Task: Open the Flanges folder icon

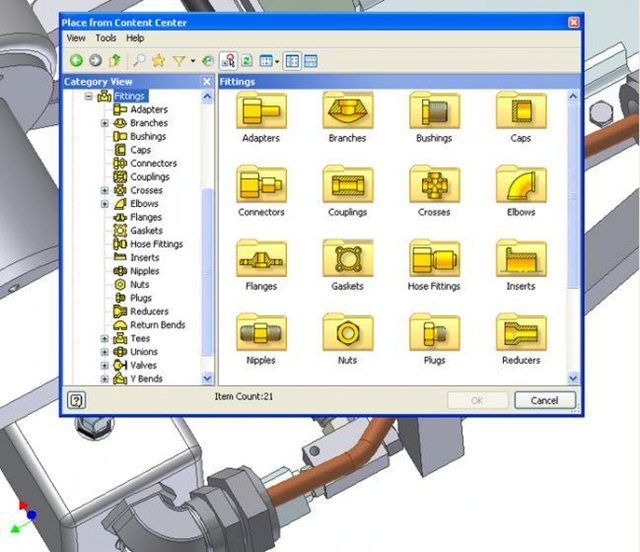Action: (261, 258)
